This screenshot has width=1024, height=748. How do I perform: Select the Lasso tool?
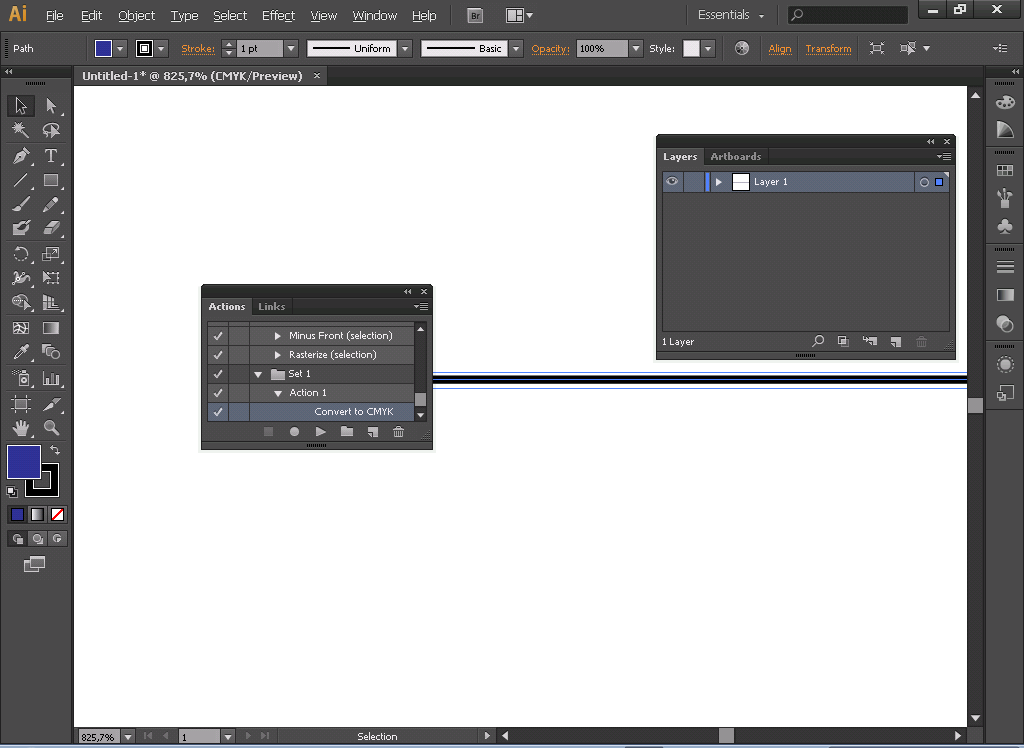pyautogui.click(x=51, y=131)
